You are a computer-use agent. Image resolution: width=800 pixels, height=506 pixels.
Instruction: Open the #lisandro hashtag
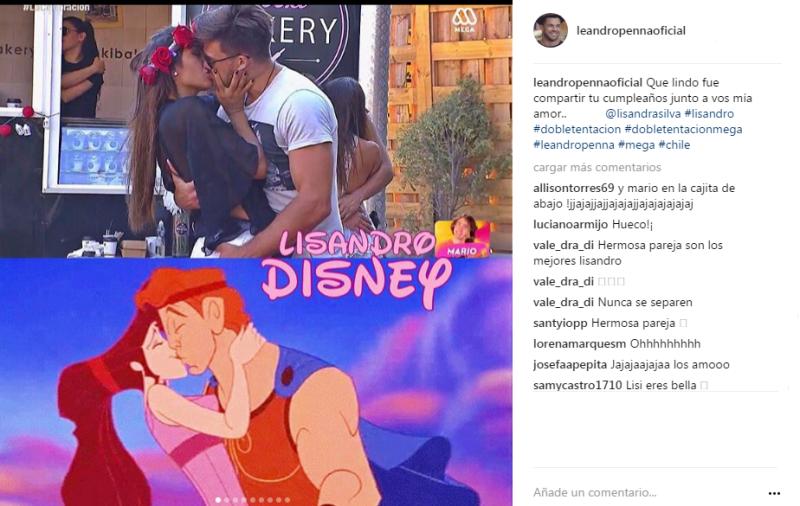coord(709,114)
